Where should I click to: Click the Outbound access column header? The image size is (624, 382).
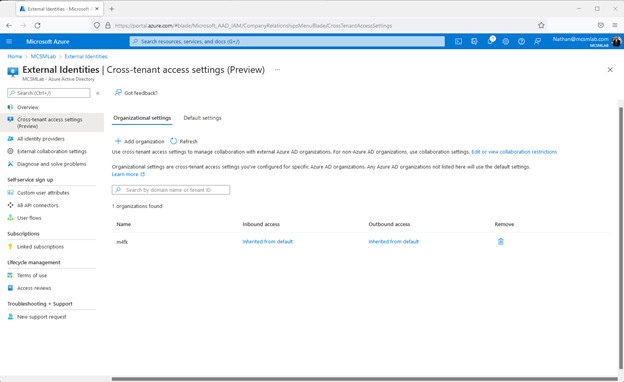tap(389, 224)
